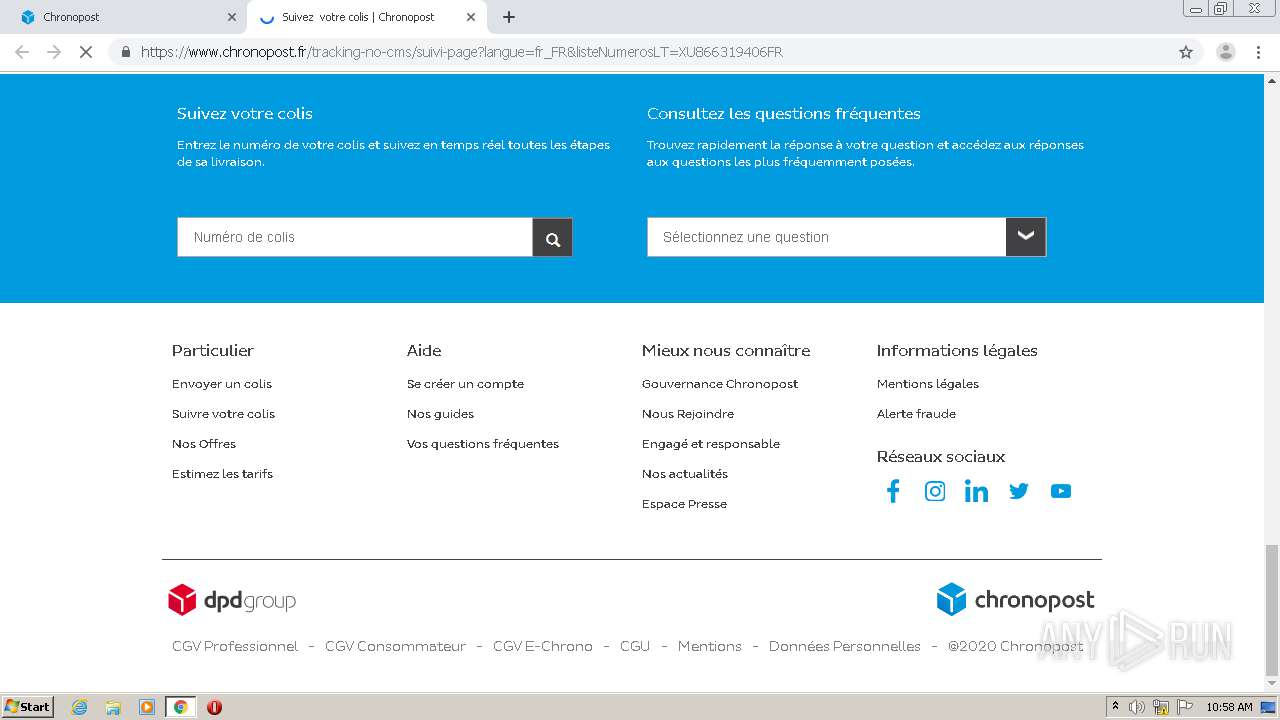The width and height of the screenshot is (1280, 720).
Task: Open Envoyer un colis link
Action: pyautogui.click(x=222, y=384)
